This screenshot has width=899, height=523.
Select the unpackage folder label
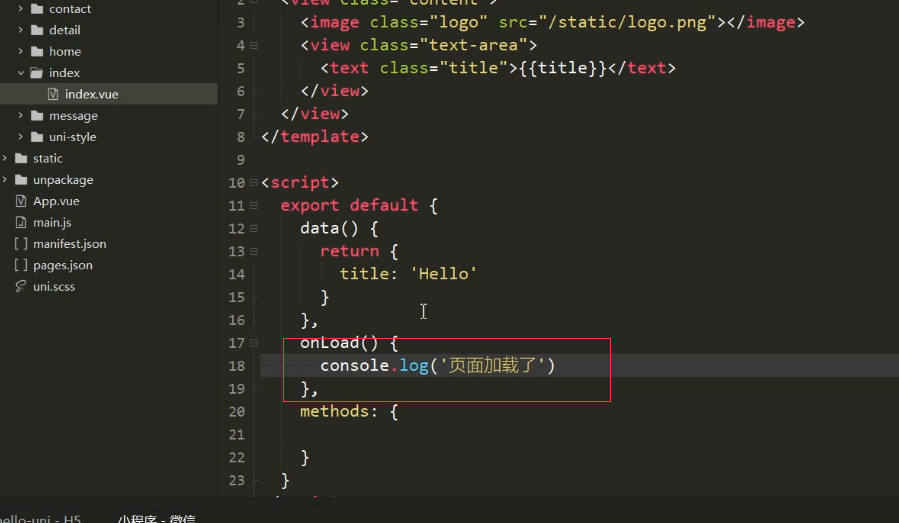tap(63, 180)
